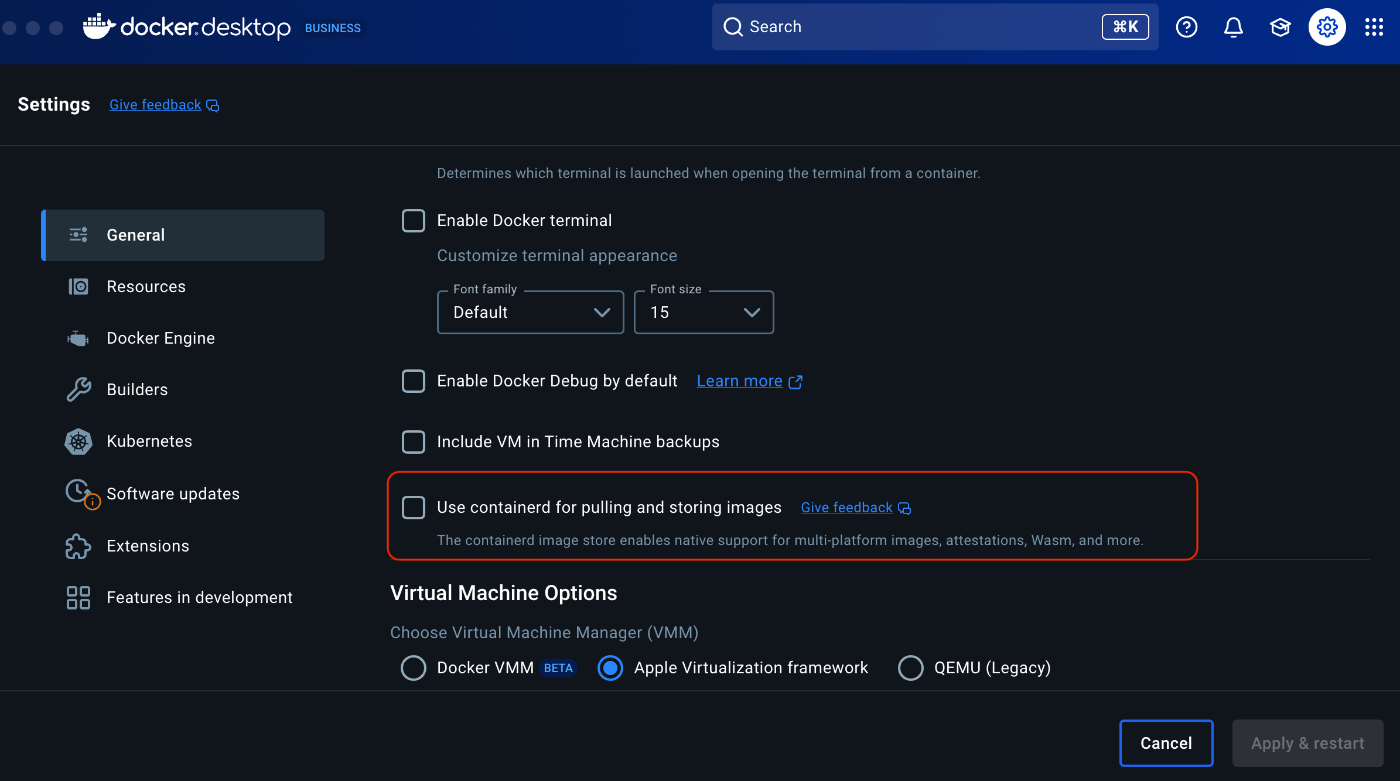Click the containerd image store description text
This screenshot has width=1400, height=781.
click(x=790, y=540)
